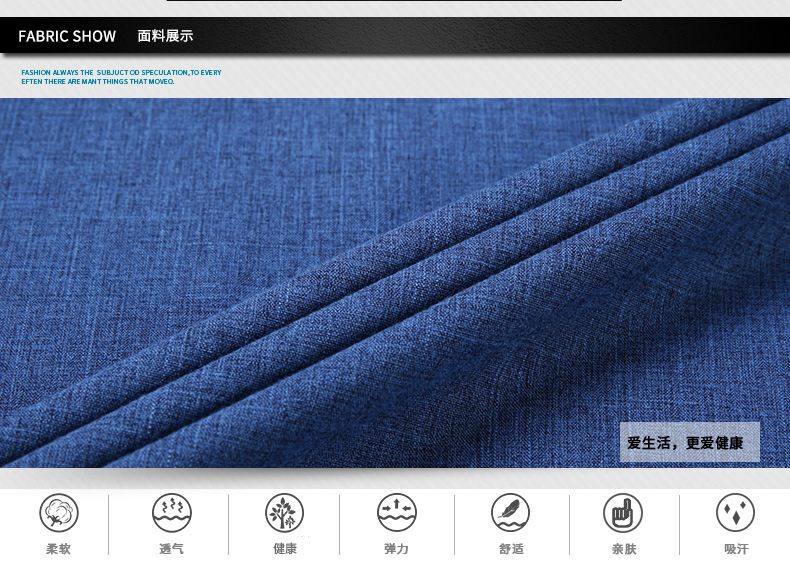Image resolution: width=790 pixels, height=572 pixels.
Task: Click the breathable steam icon above 透气
Action: point(172,513)
